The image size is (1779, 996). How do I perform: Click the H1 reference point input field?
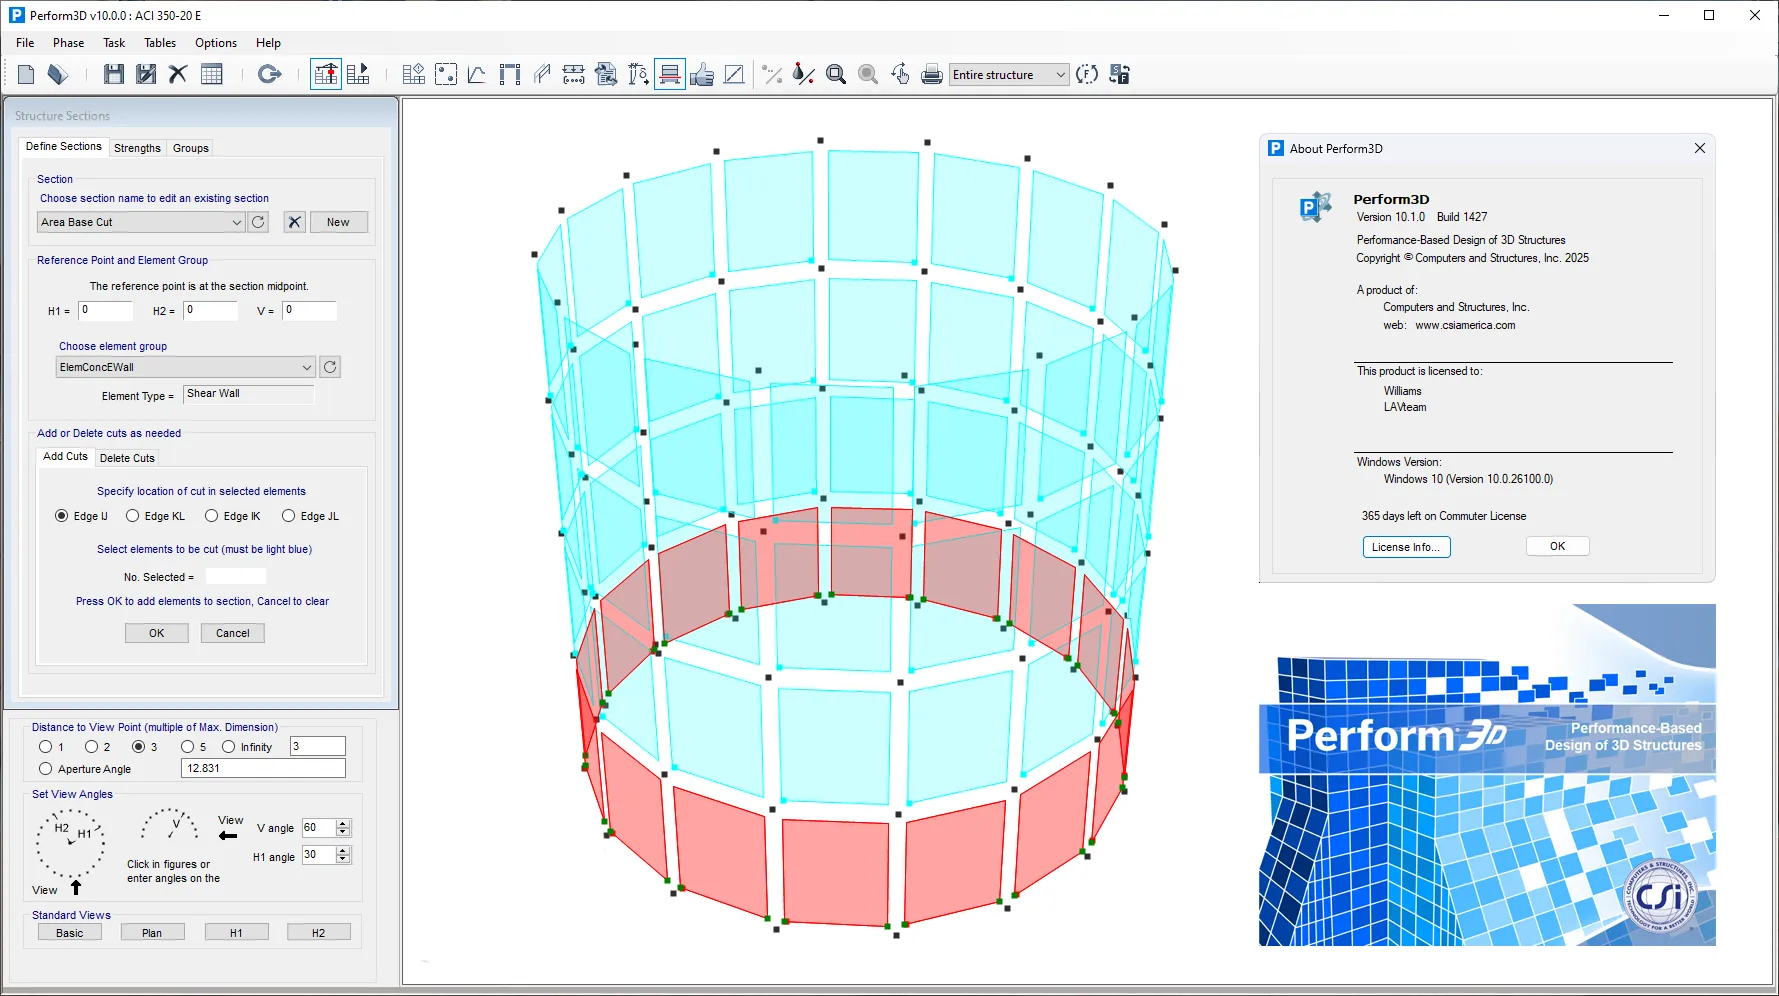(x=105, y=311)
